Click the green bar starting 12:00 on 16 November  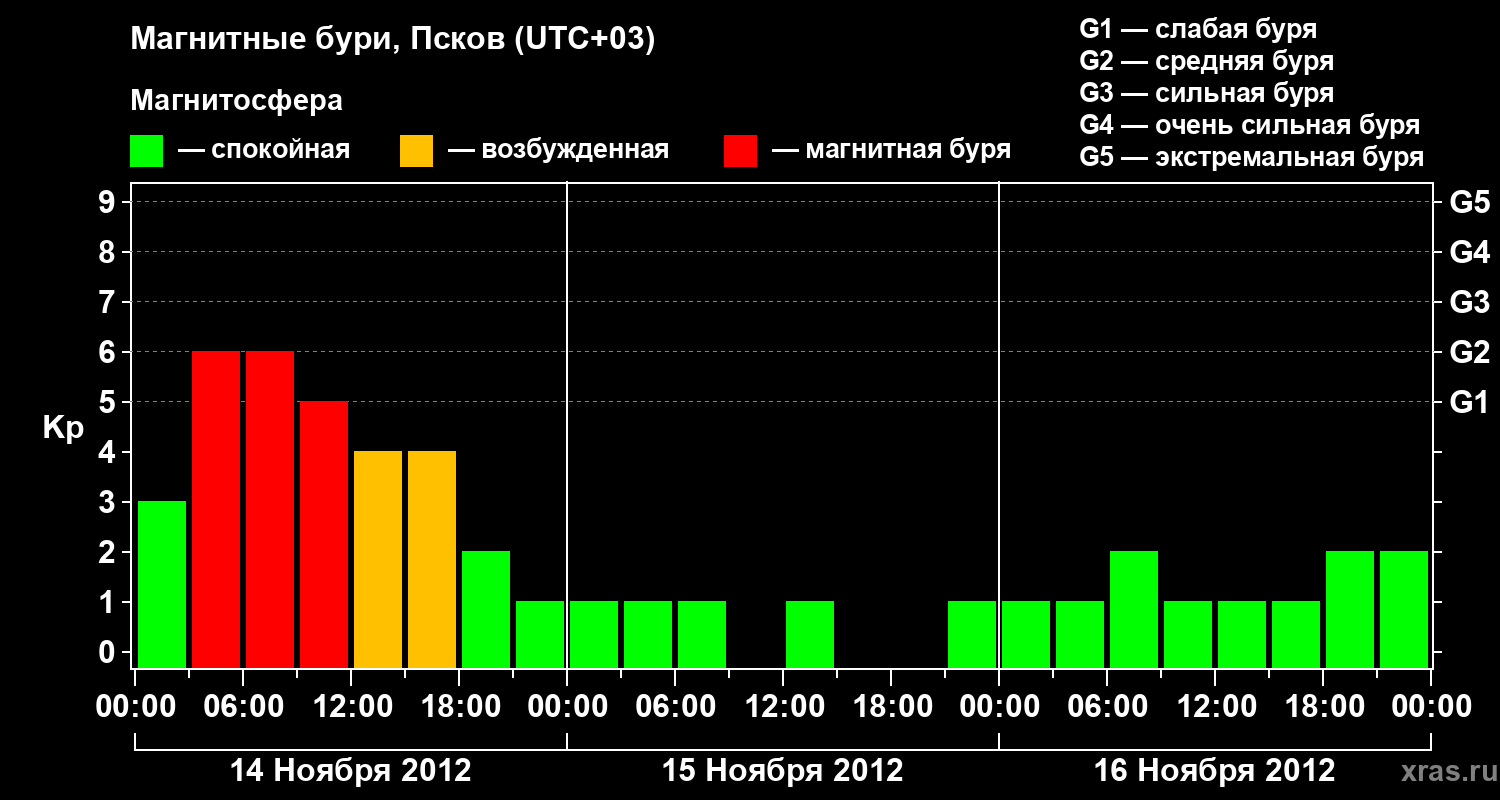(1242, 634)
